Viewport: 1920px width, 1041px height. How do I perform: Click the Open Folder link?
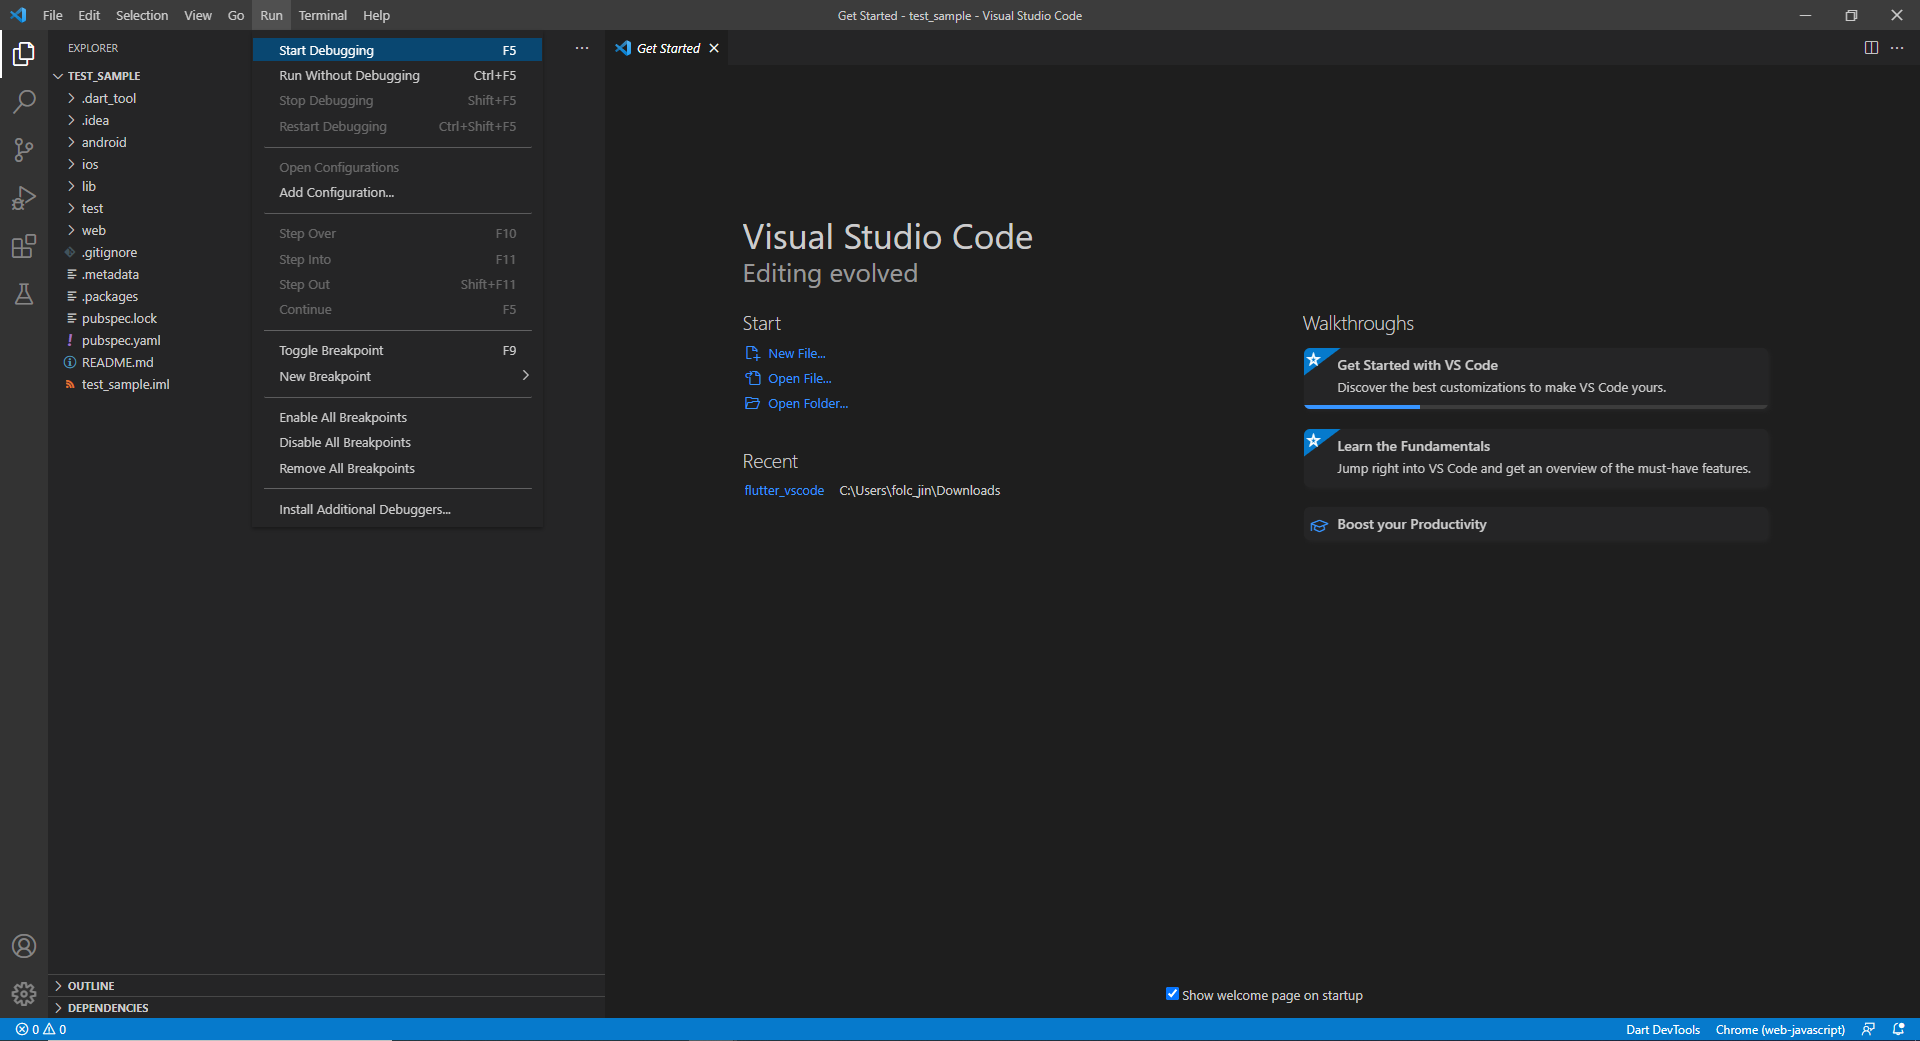[808, 403]
